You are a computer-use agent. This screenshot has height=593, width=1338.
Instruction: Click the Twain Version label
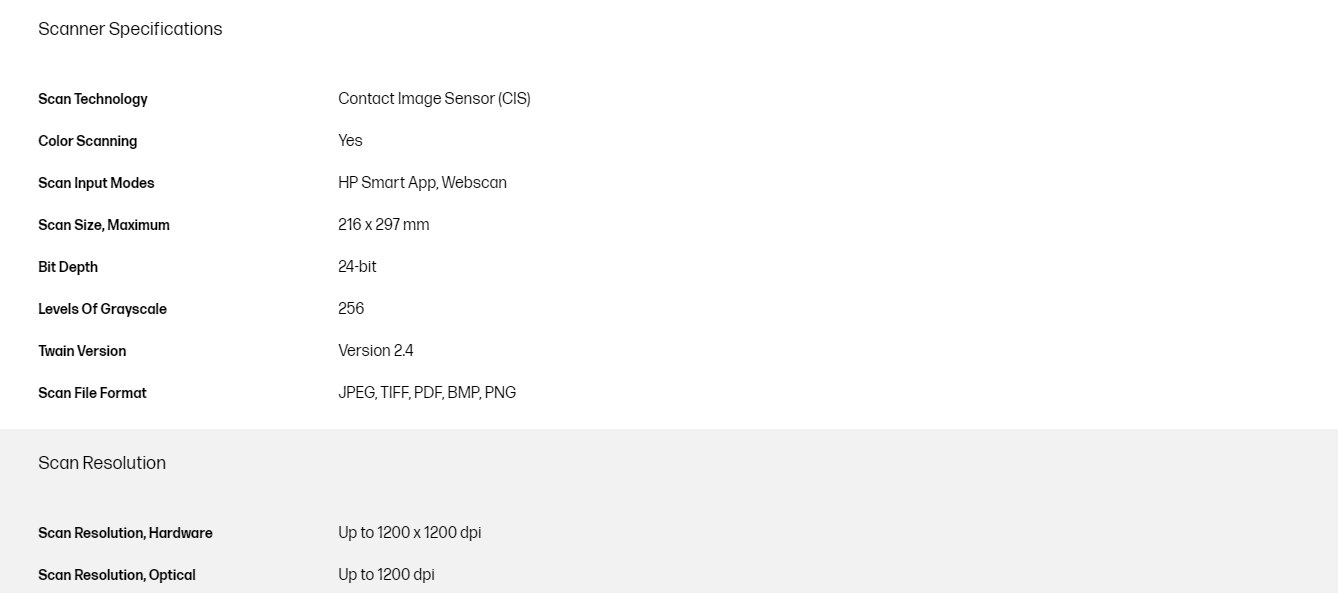pyautogui.click(x=82, y=351)
